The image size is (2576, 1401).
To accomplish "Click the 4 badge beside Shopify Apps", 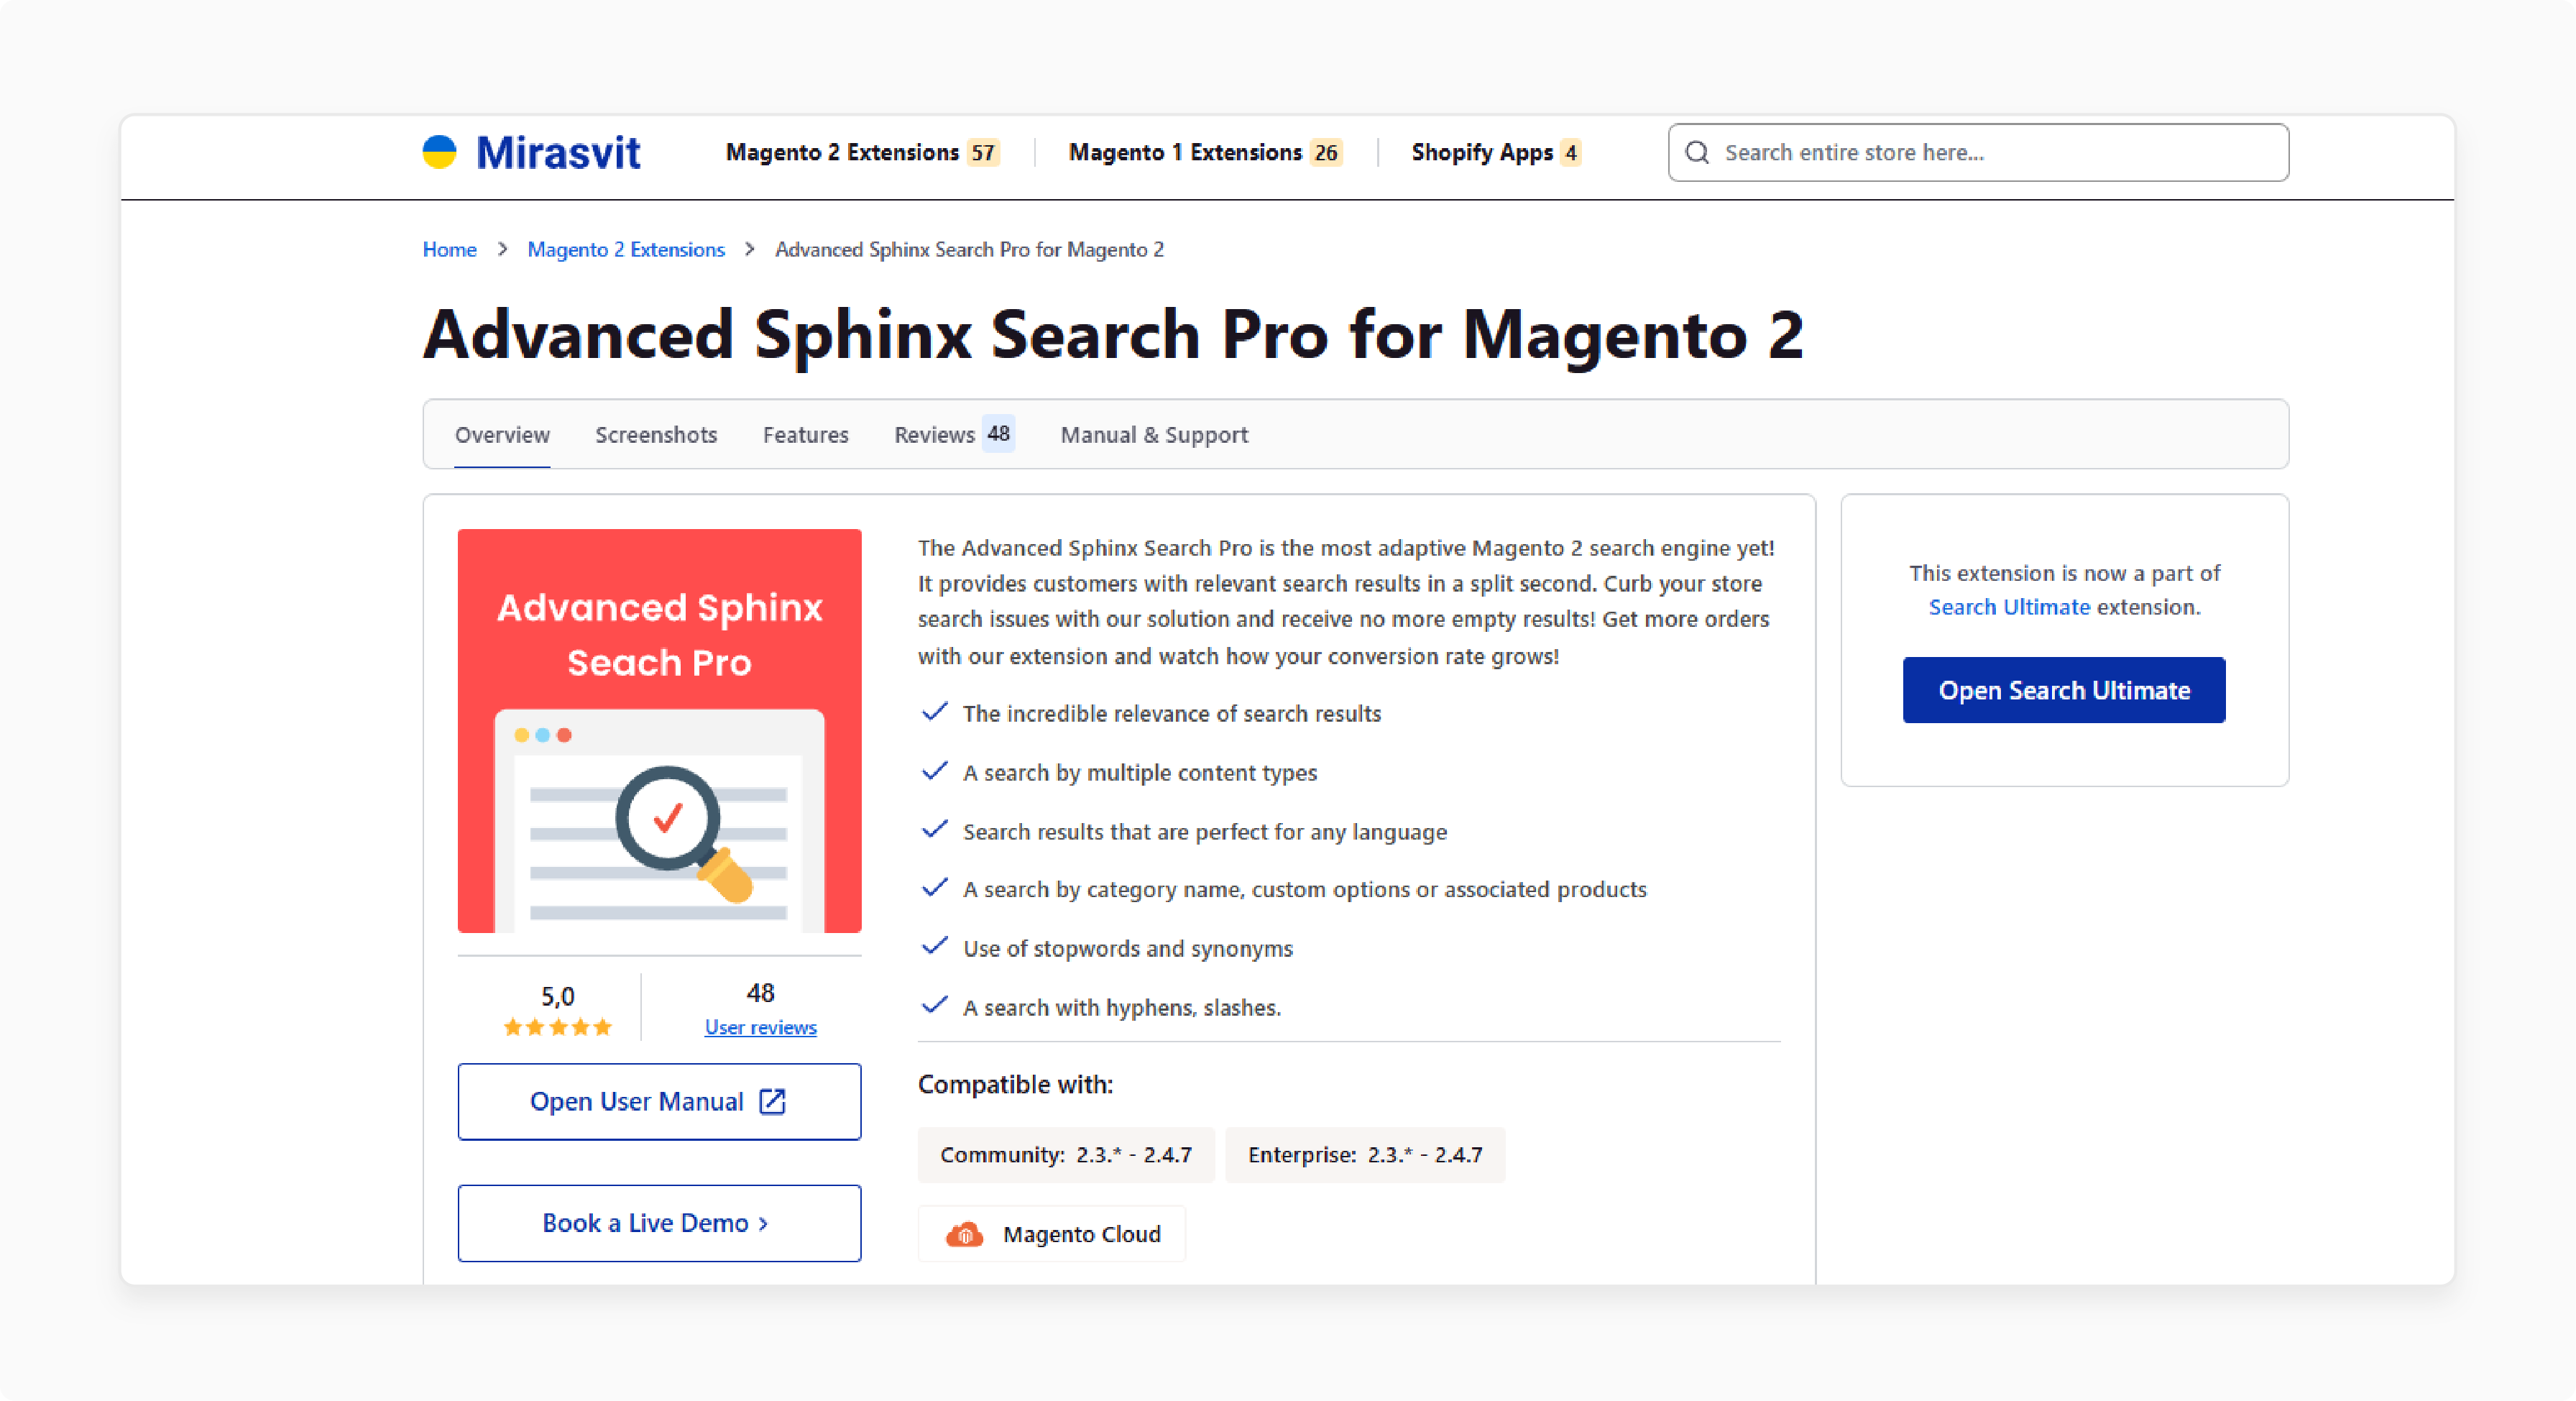I will click(x=1570, y=153).
